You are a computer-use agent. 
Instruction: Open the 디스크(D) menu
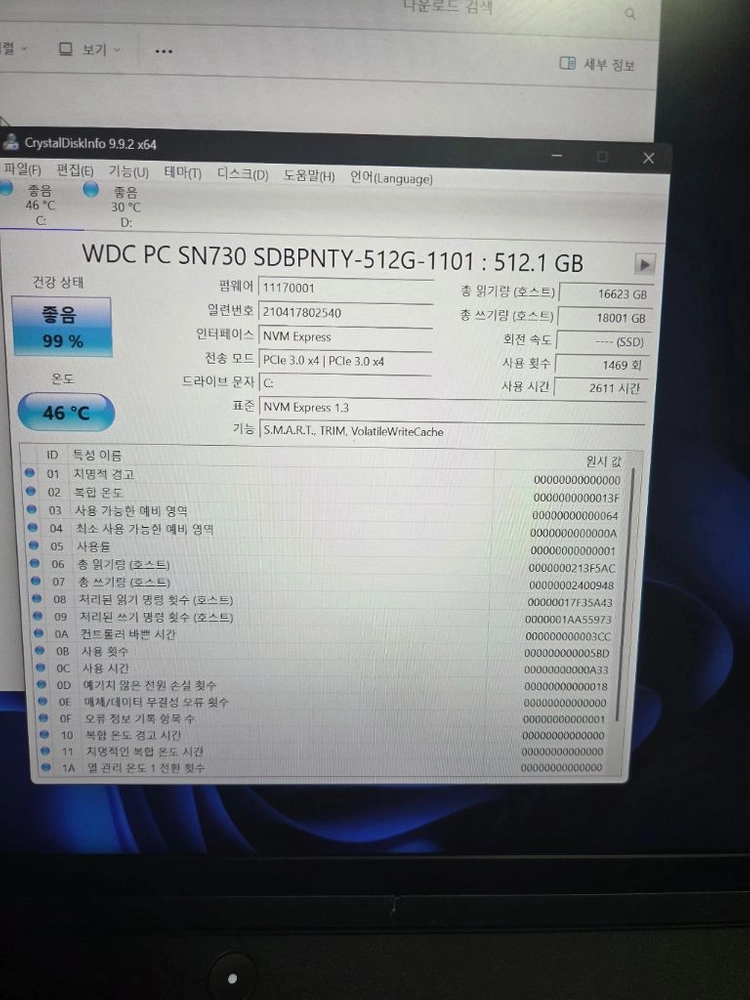pos(242,174)
